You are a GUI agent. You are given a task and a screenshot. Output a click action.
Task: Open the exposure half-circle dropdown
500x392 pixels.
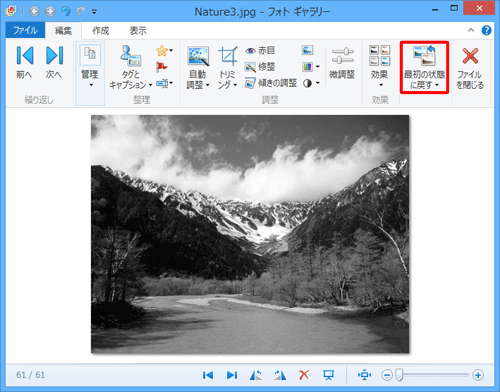pyautogui.click(x=311, y=83)
